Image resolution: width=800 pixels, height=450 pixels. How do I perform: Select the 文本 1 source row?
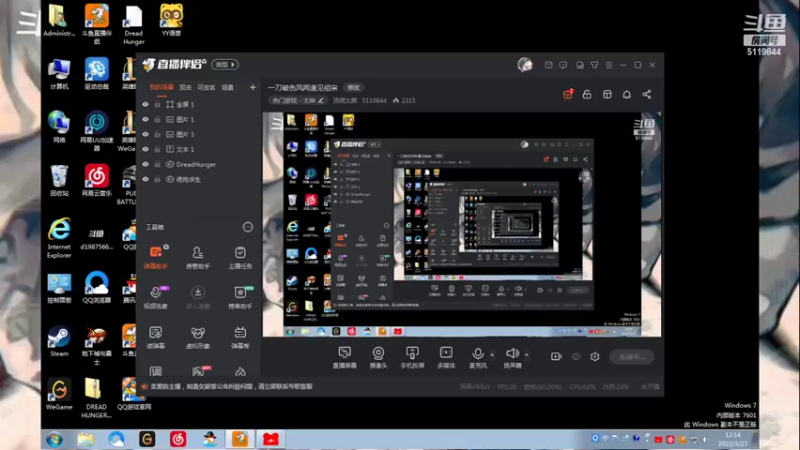click(198, 149)
